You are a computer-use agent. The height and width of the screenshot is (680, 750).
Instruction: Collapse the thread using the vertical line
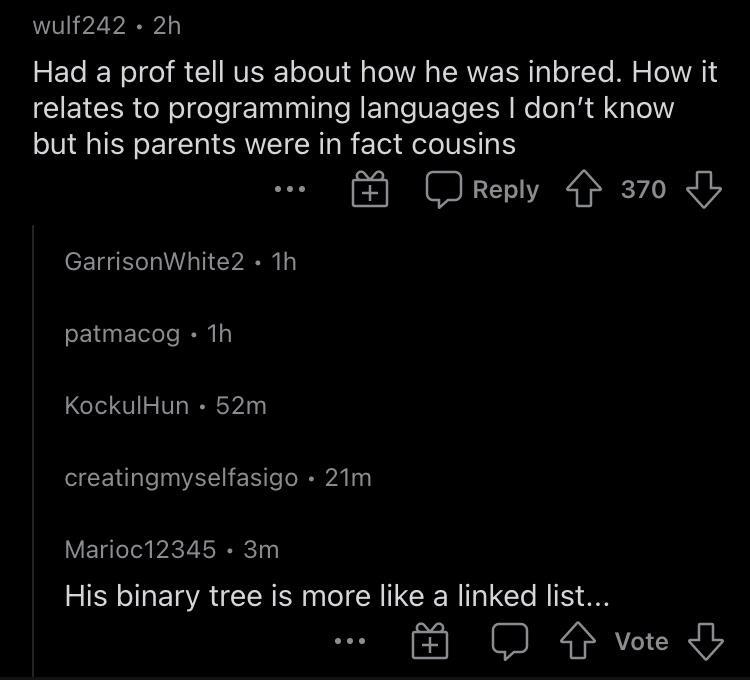34,450
